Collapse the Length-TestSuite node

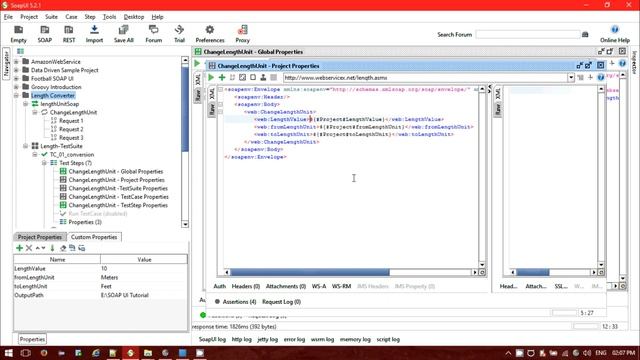tap(25, 146)
